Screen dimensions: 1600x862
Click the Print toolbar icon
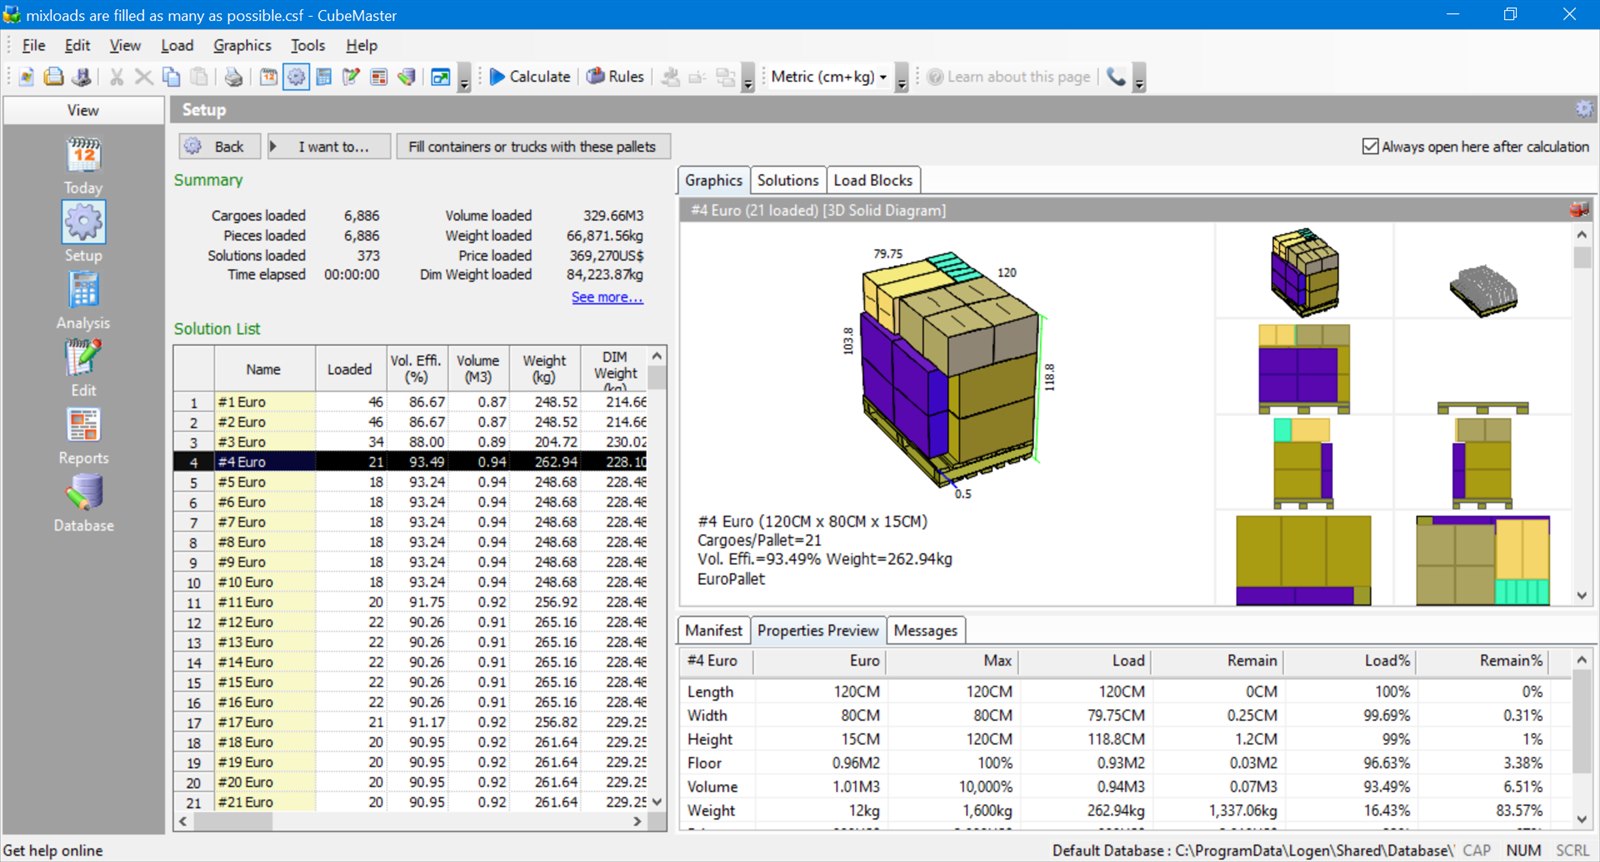point(233,77)
